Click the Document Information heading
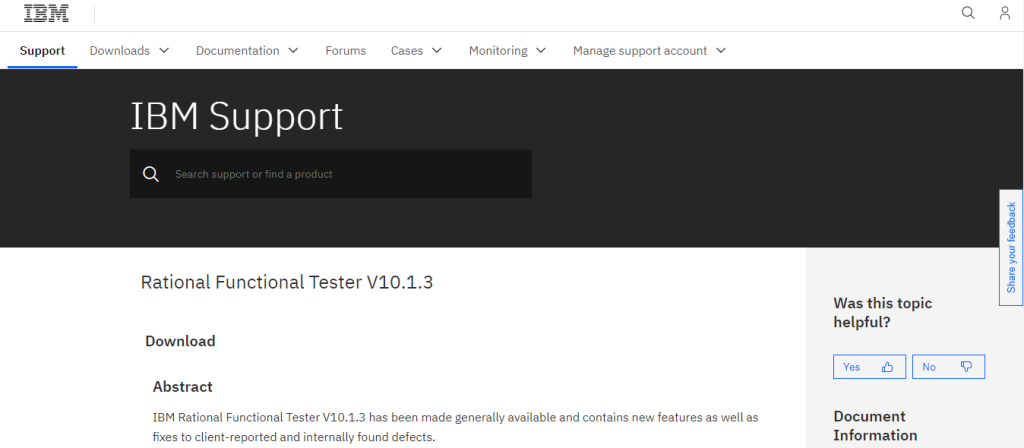1024x448 pixels. pos(875,426)
